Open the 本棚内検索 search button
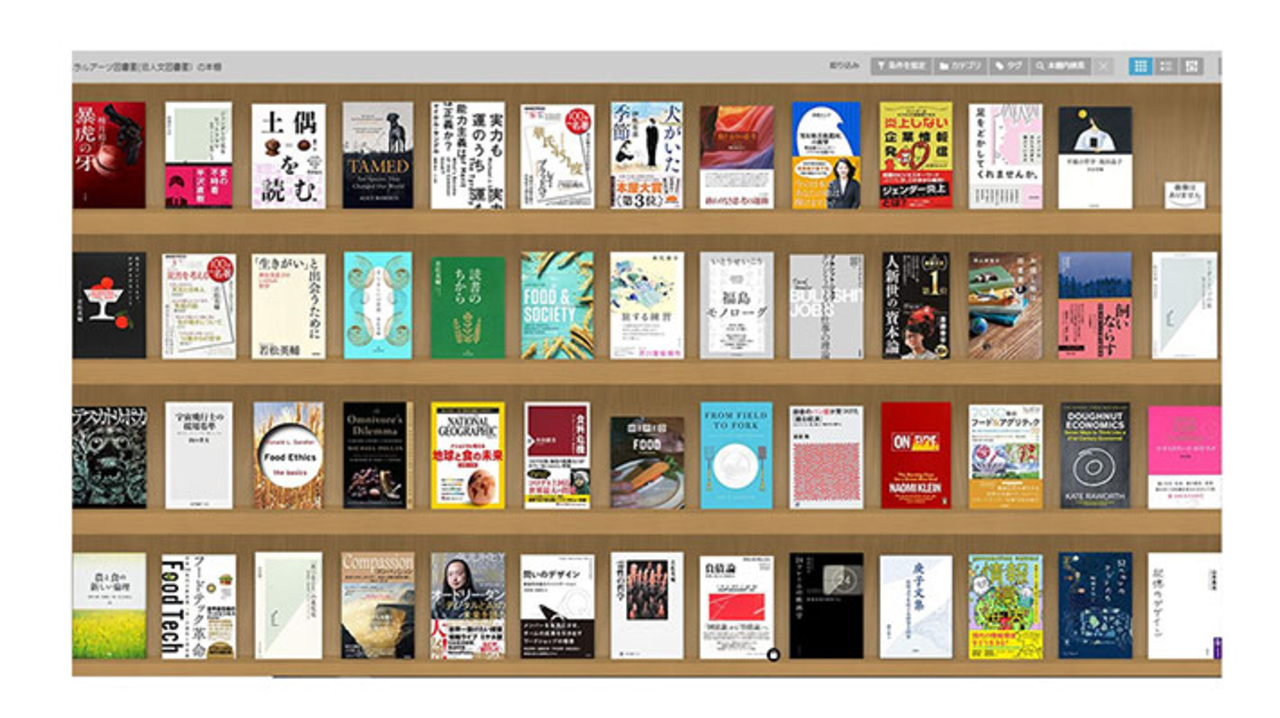The height and width of the screenshot is (718, 1280). 1061,66
